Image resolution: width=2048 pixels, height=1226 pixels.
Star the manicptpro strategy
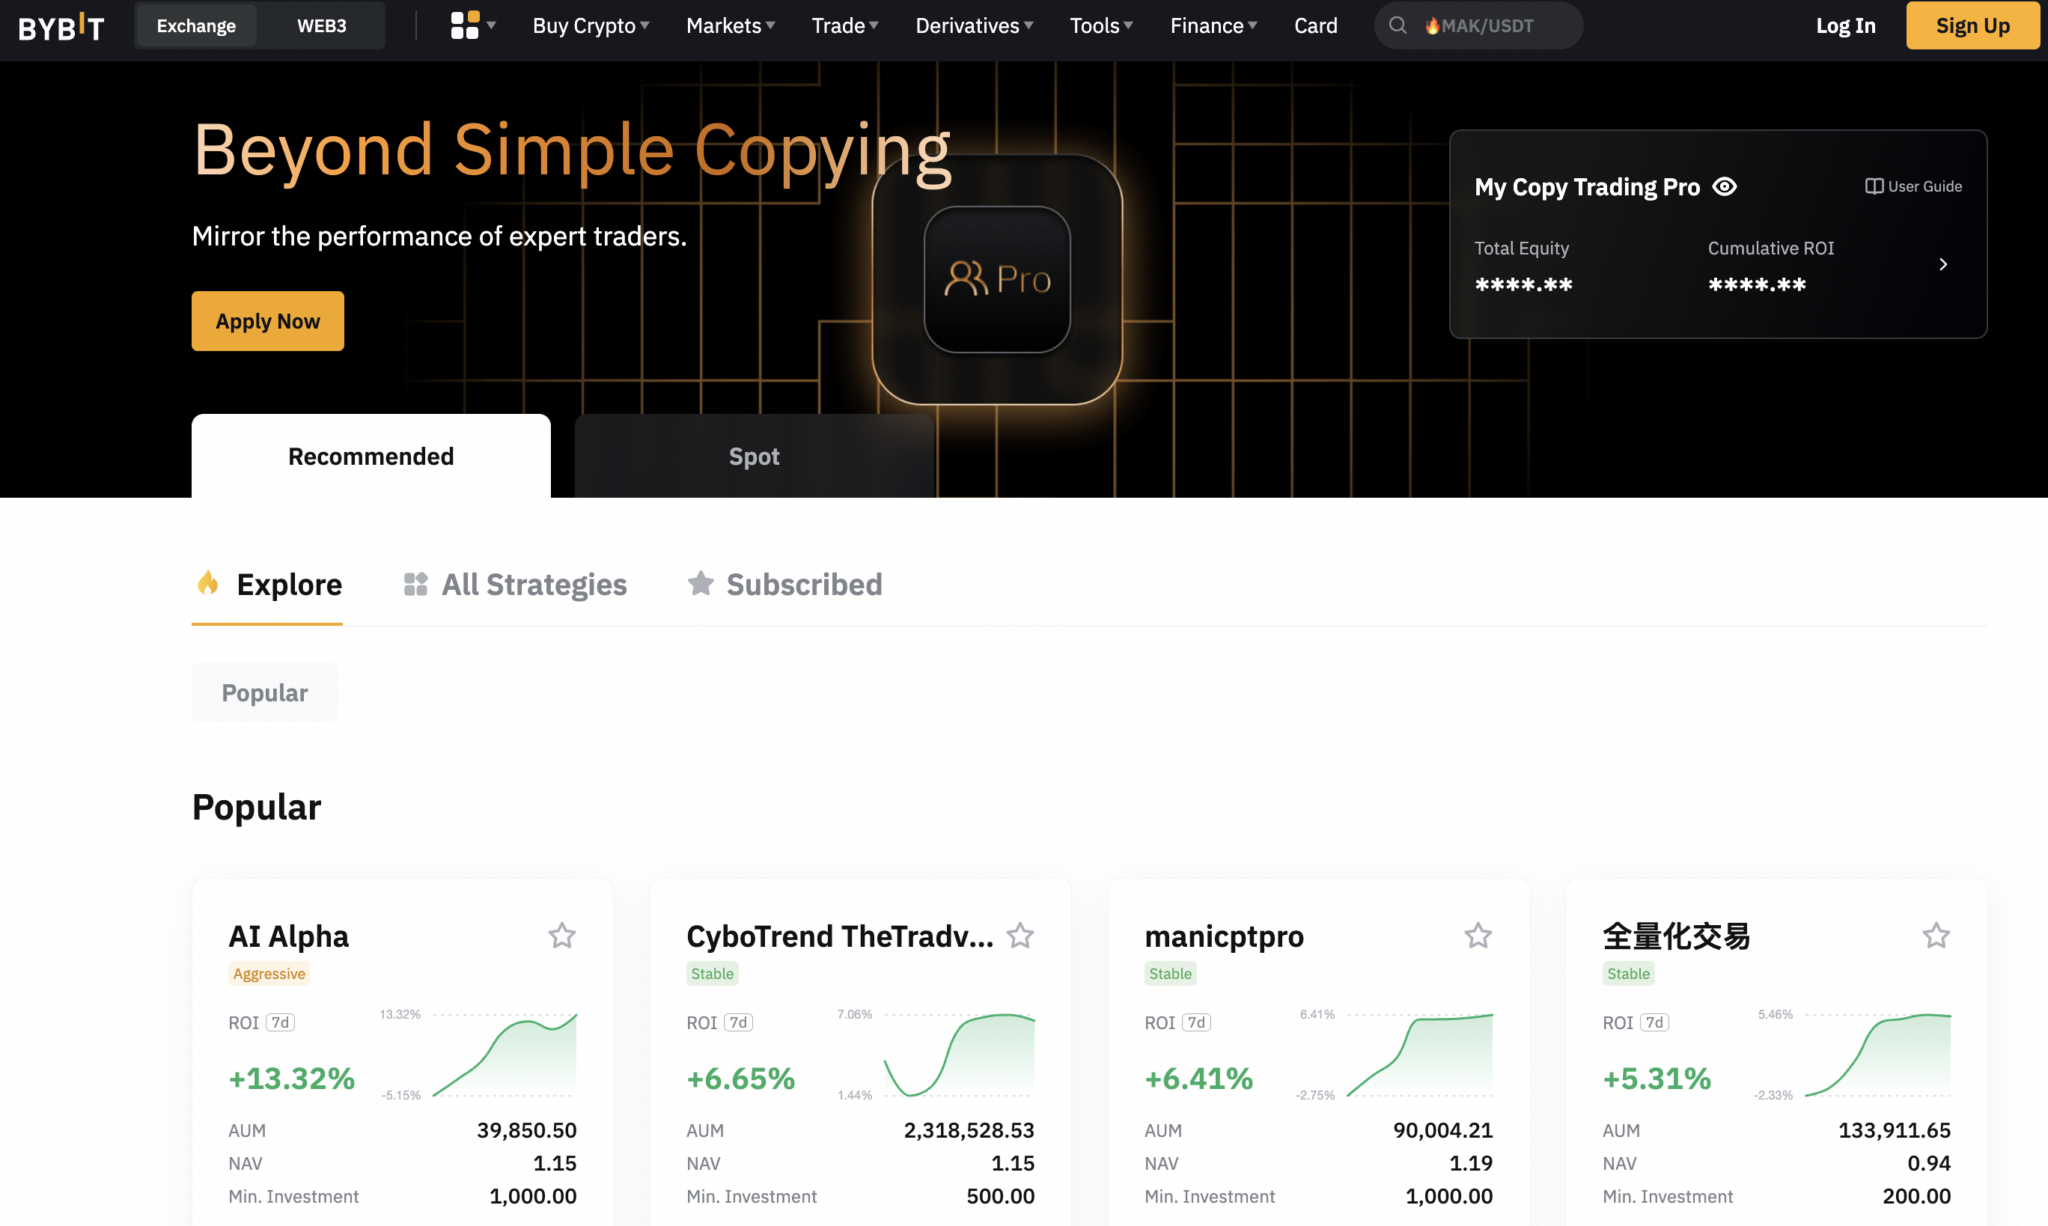click(x=1478, y=936)
